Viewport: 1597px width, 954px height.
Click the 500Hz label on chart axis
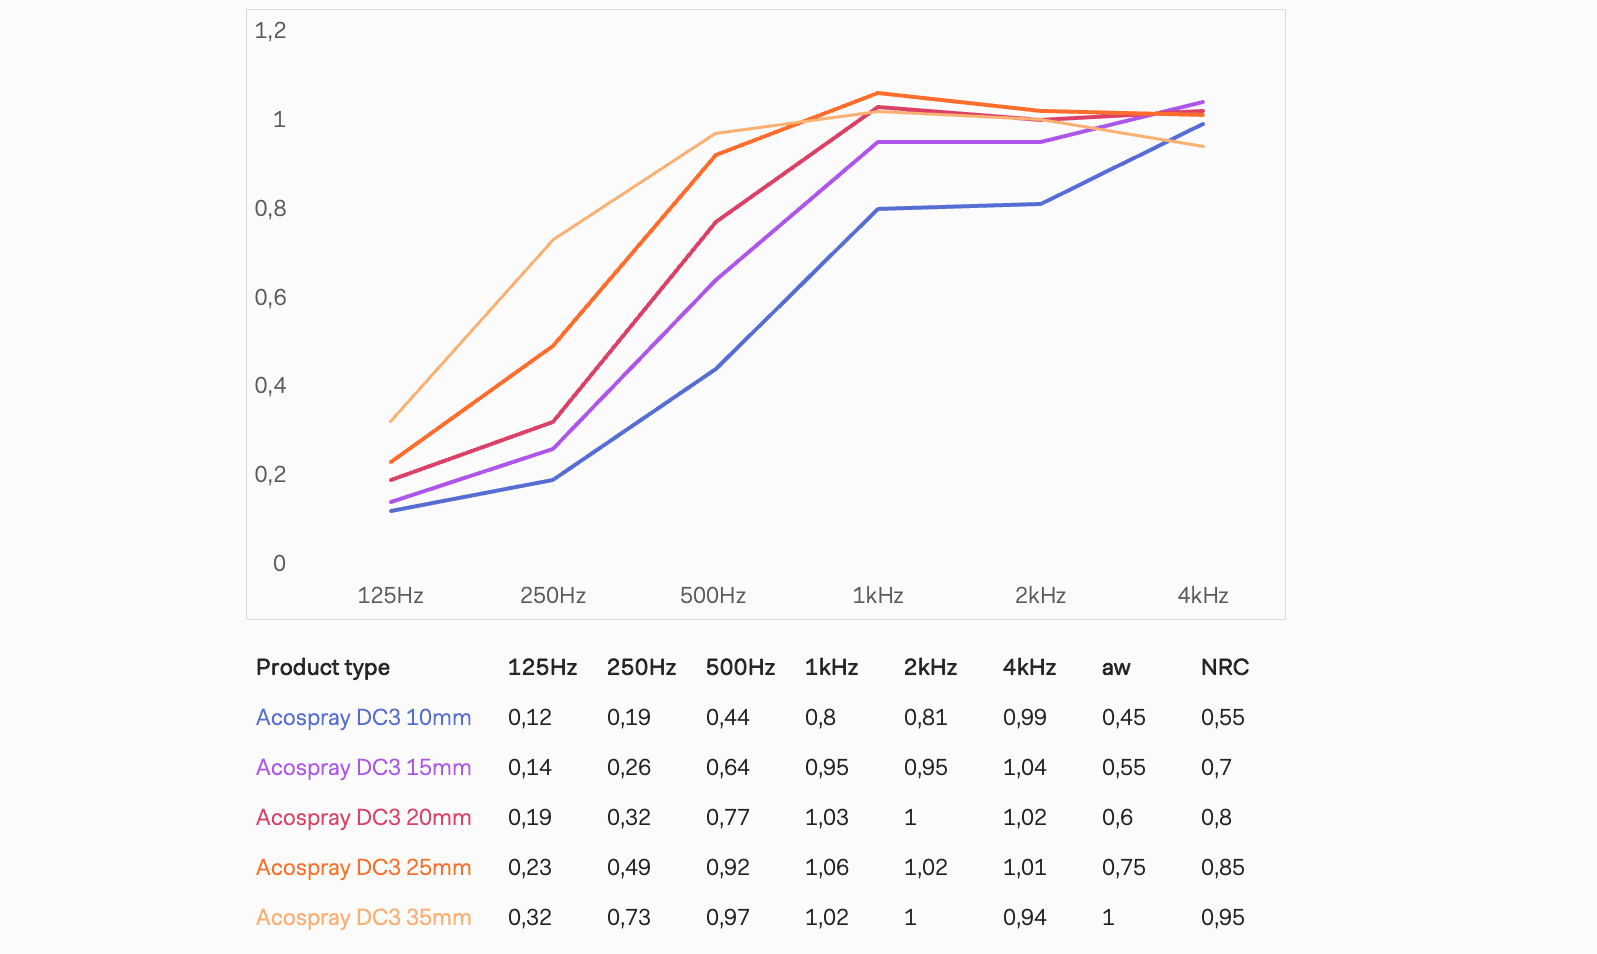[713, 595]
